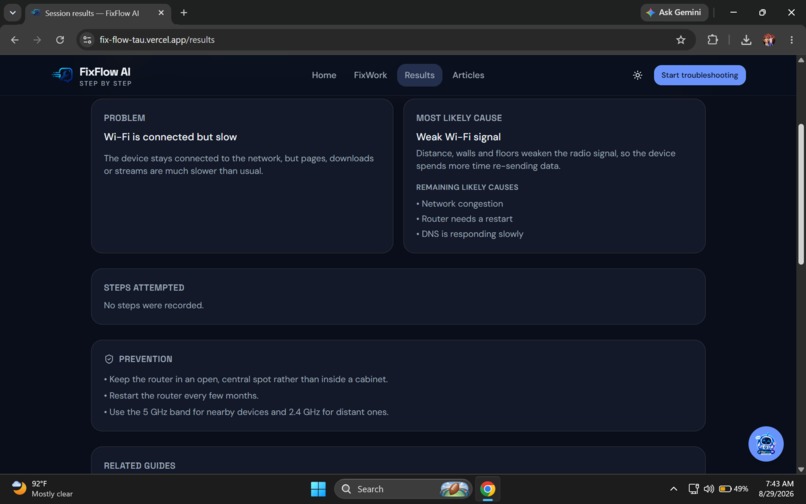The width and height of the screenshot is (806, 504).
Task: Click the scrollbar up arrow
Action: coord(801,60)
